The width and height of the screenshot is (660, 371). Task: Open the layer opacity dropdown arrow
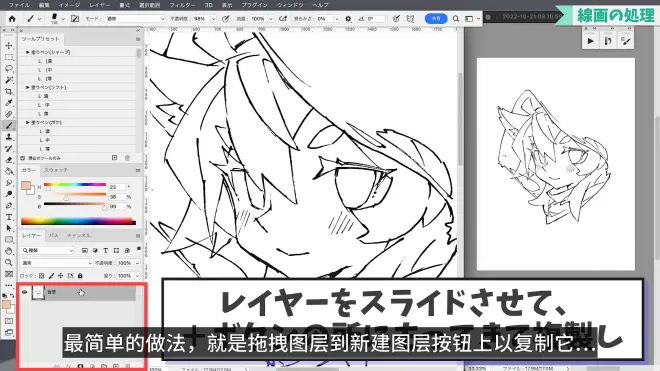point(137,263)
